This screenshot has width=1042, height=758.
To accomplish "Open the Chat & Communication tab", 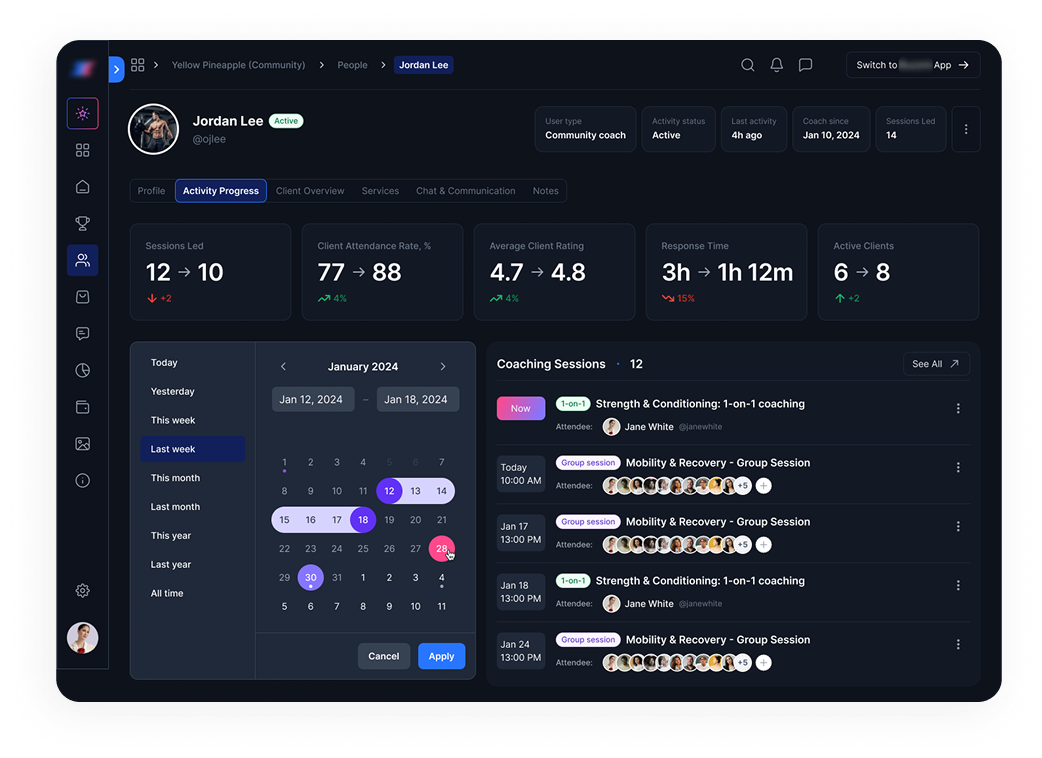I will (x=465, y=191).
